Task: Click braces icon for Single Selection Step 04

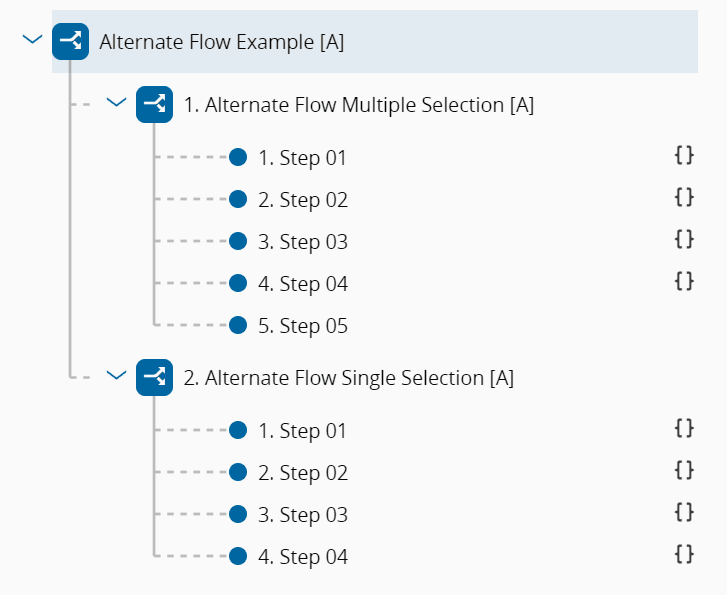Action: (684, 554)
